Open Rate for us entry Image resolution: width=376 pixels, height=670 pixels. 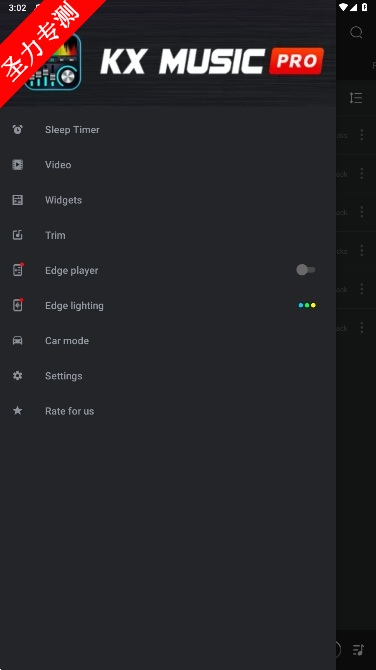pos(168,411)
